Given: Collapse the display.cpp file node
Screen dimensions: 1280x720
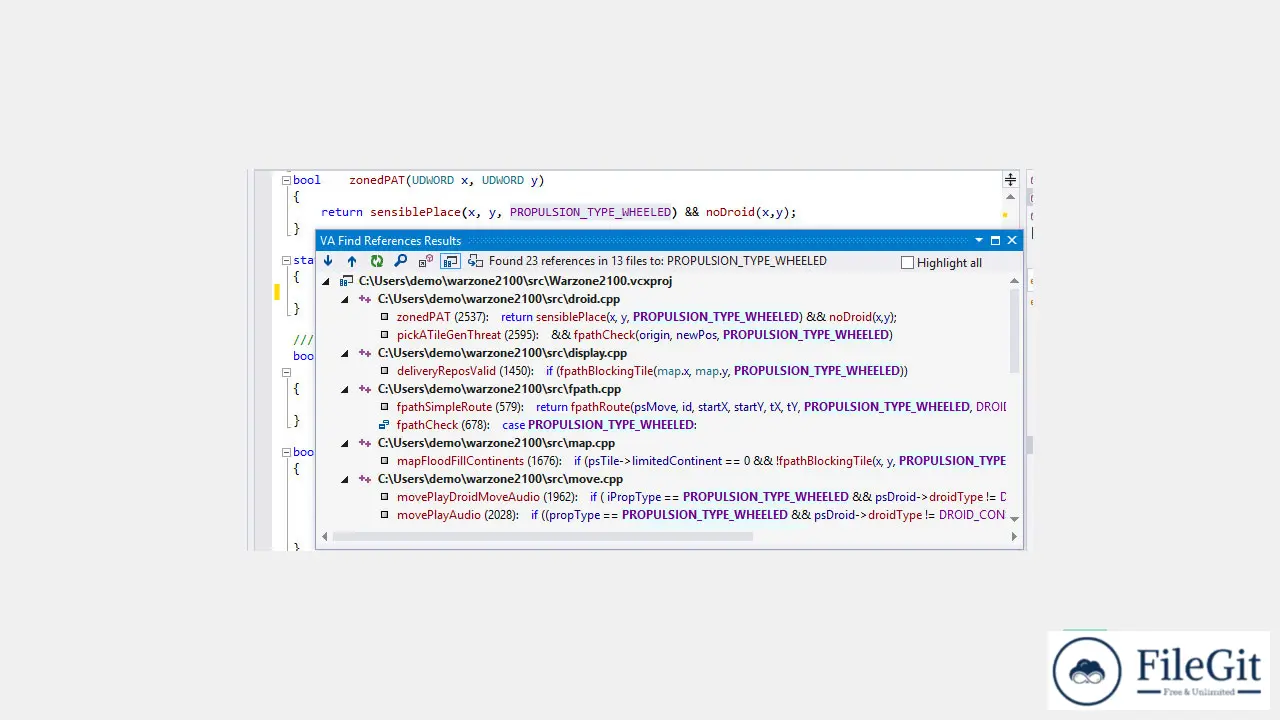Looking at the screenshot, I should (345, 353).
